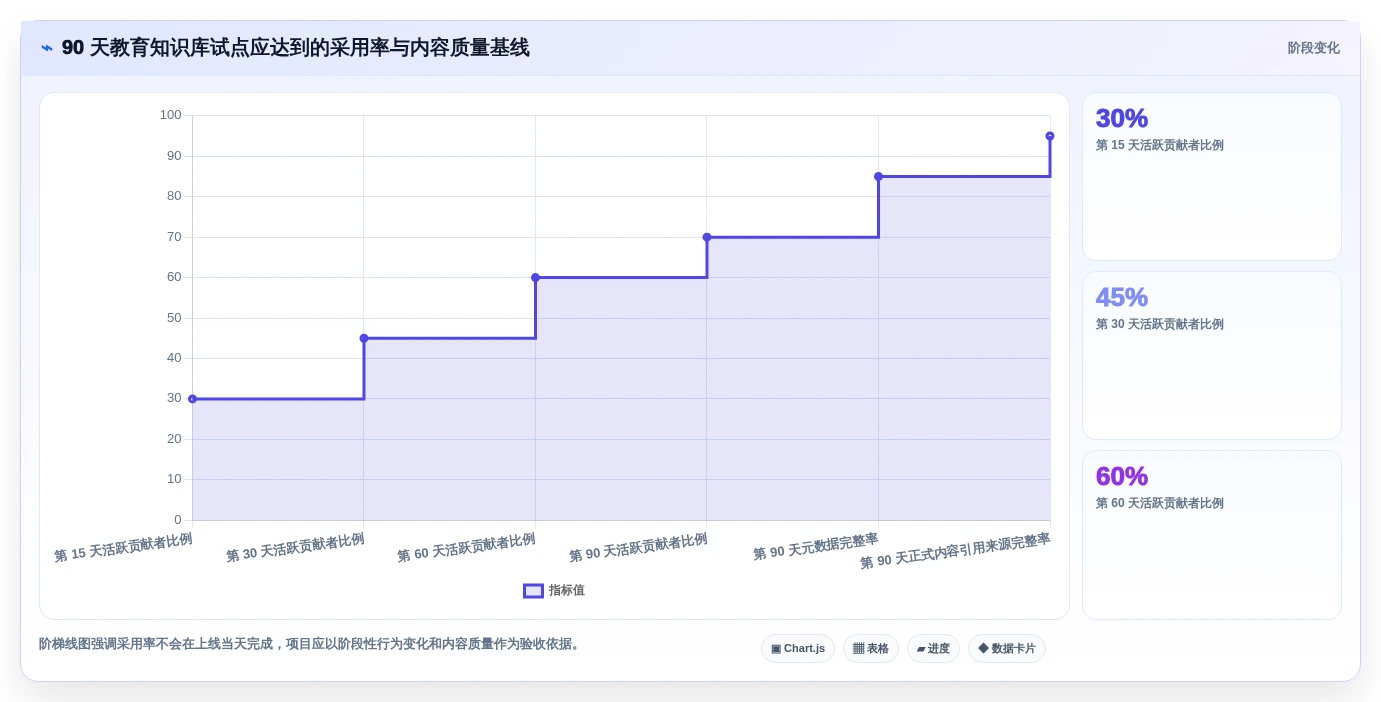This screenshot has height=702, width=1381.
Task: Click the chart data point at 45
Action: [x=364, y=338]
